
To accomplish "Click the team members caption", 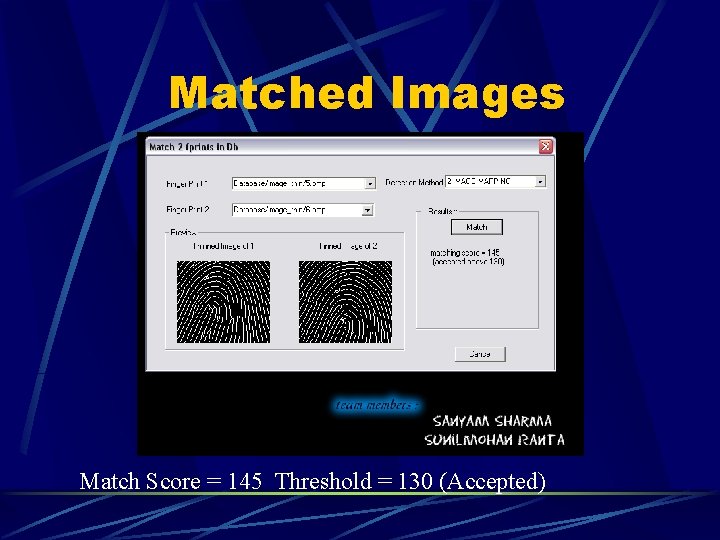I will pos(377,405).
